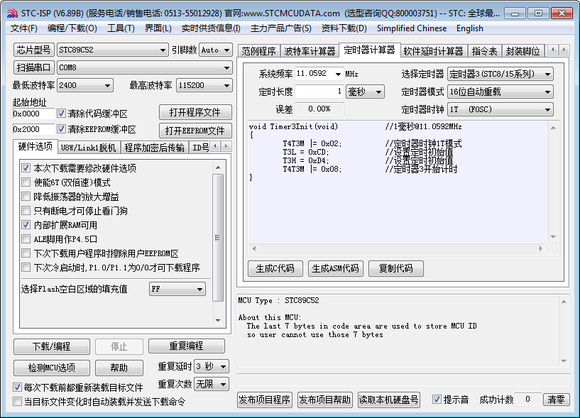Click up arrow of code area scrollbar
This screenshot has height=418, width=580.
click(553, 128)
